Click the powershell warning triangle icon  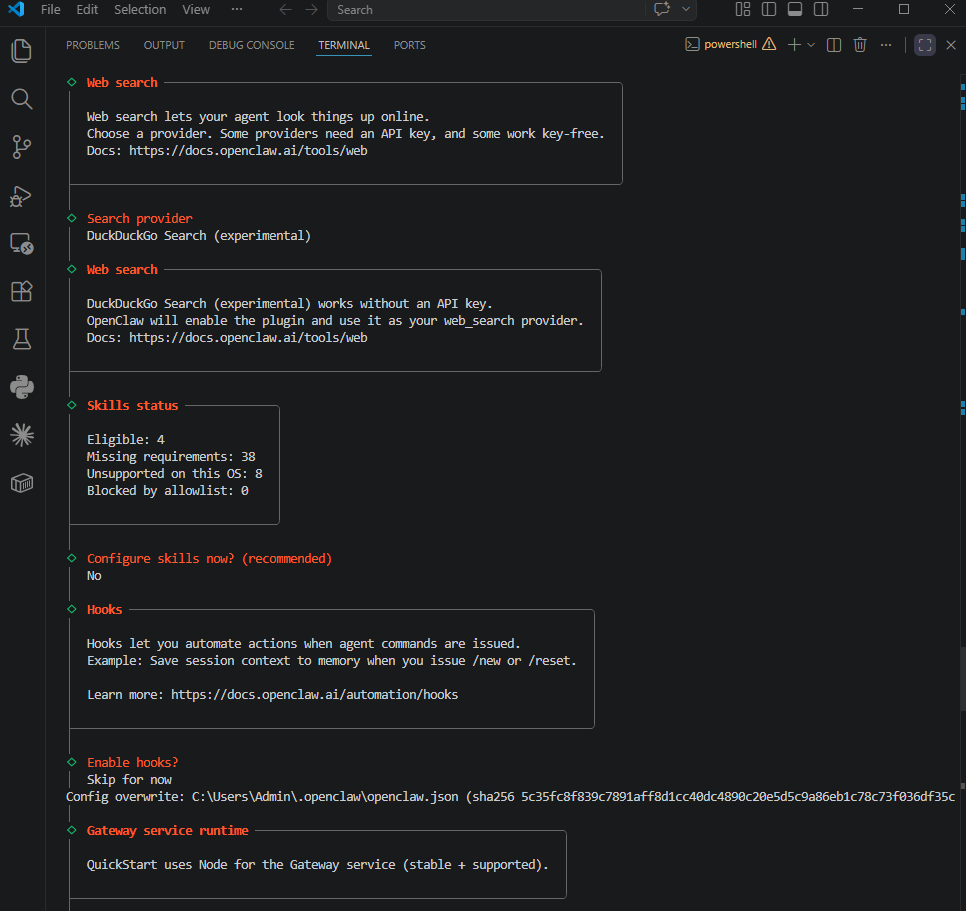(x=769, y=44)
